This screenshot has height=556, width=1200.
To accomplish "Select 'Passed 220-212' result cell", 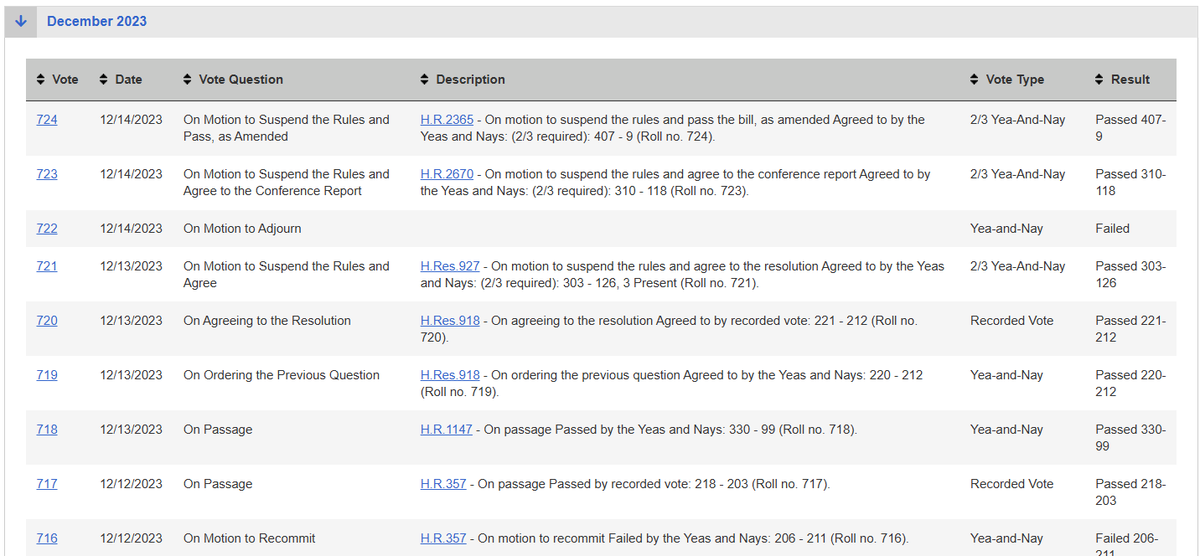I will click(1130, 383).
